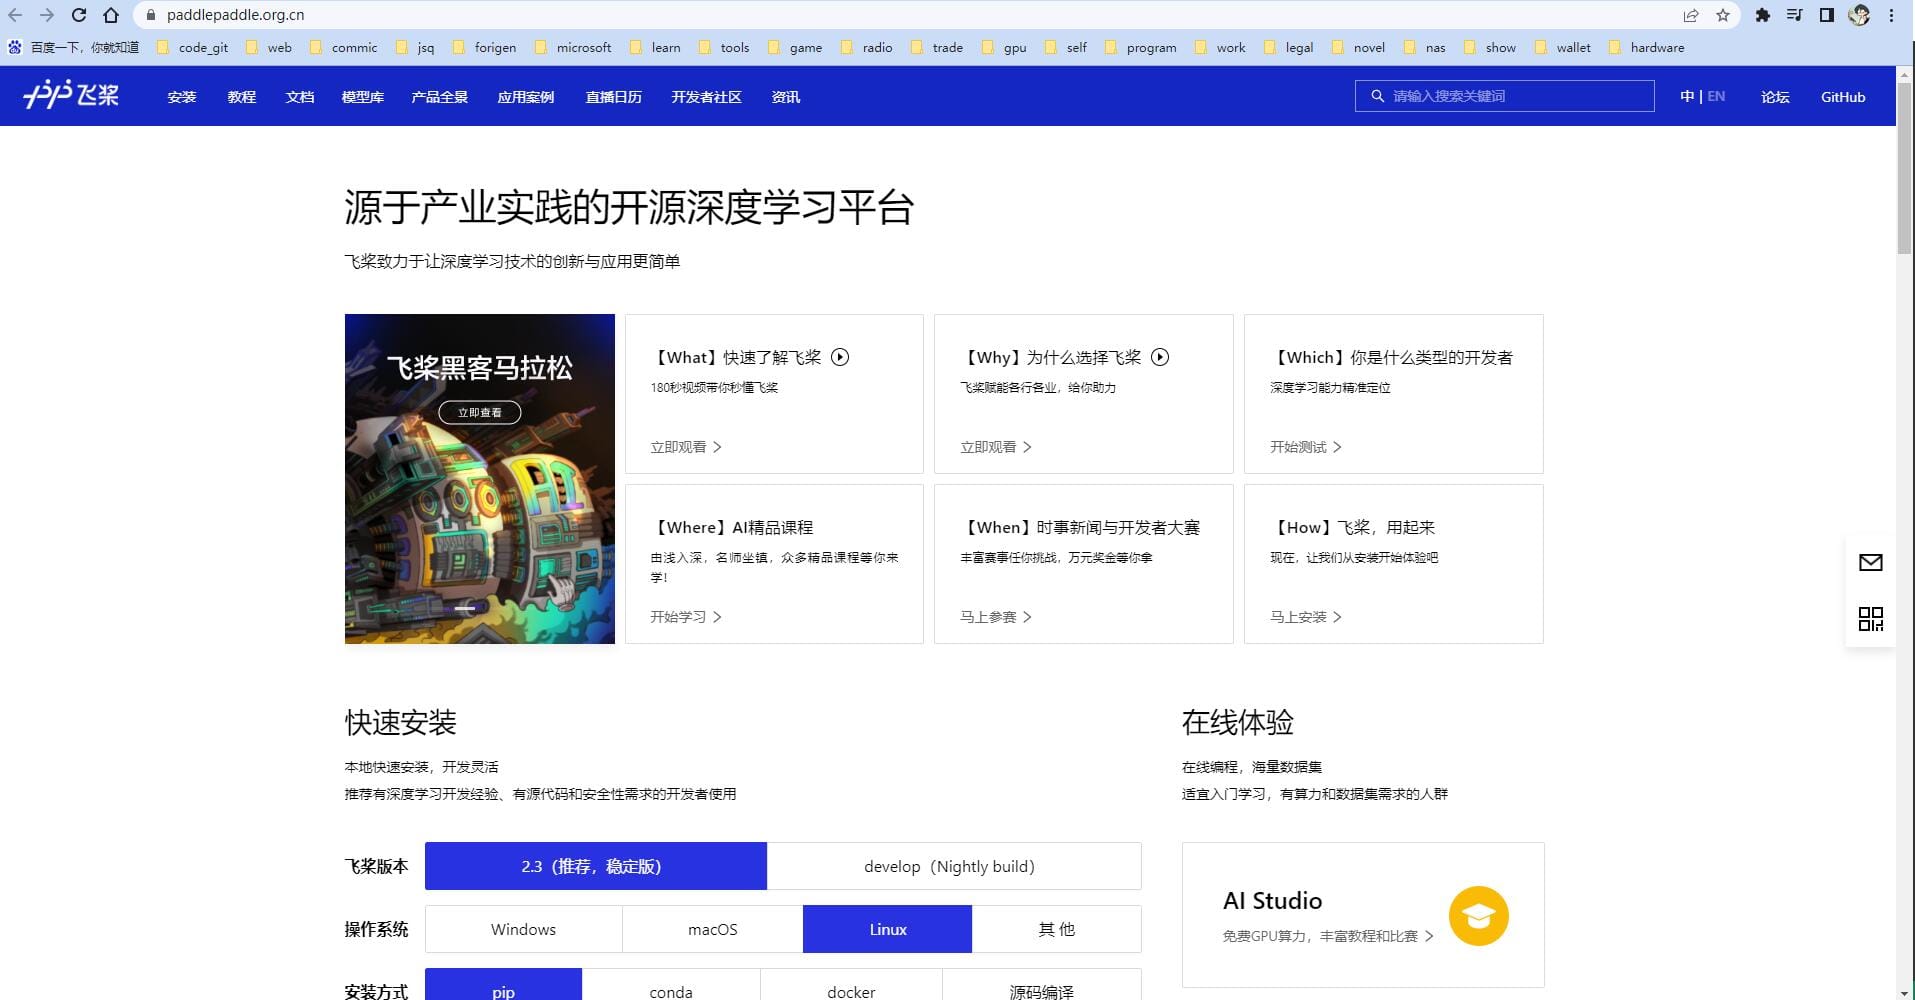Image resolution: width=1915 pixels, height=1000 pixels.
Task: Select develop (Nightly build) version
Action: click(954, 866)
